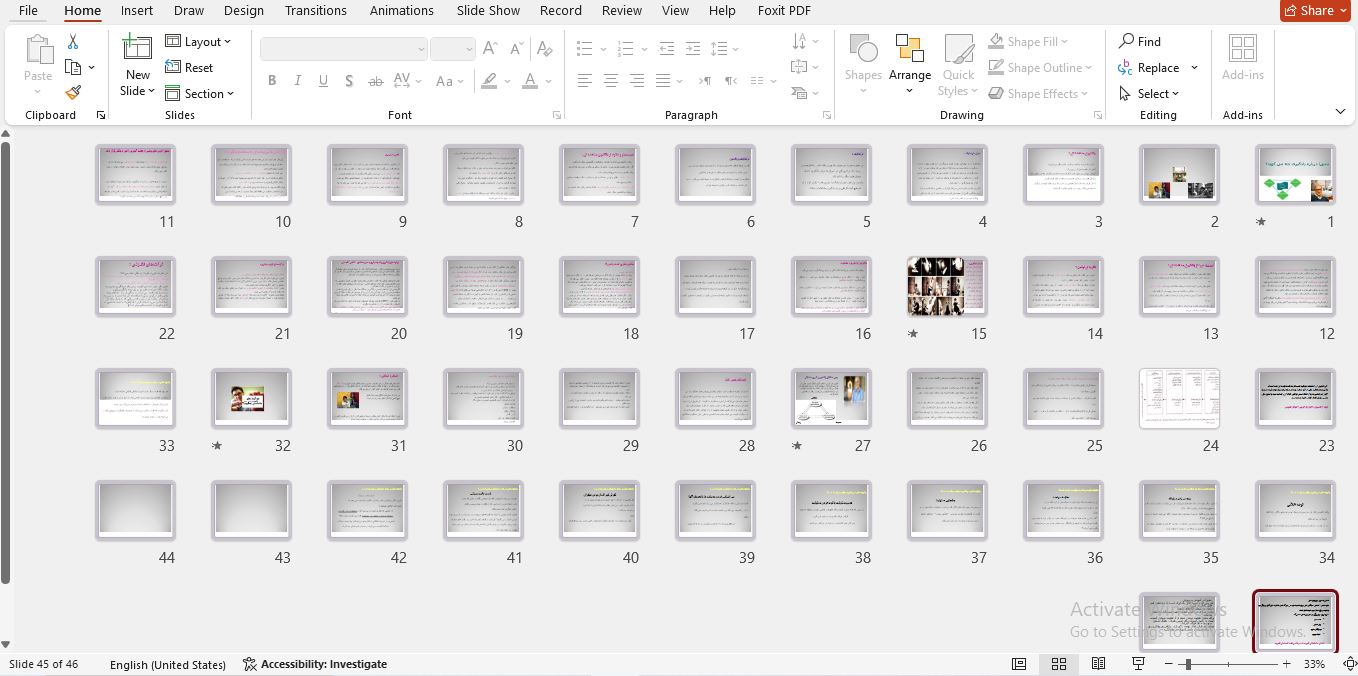Switch to the Insert tab

point(137,10)
